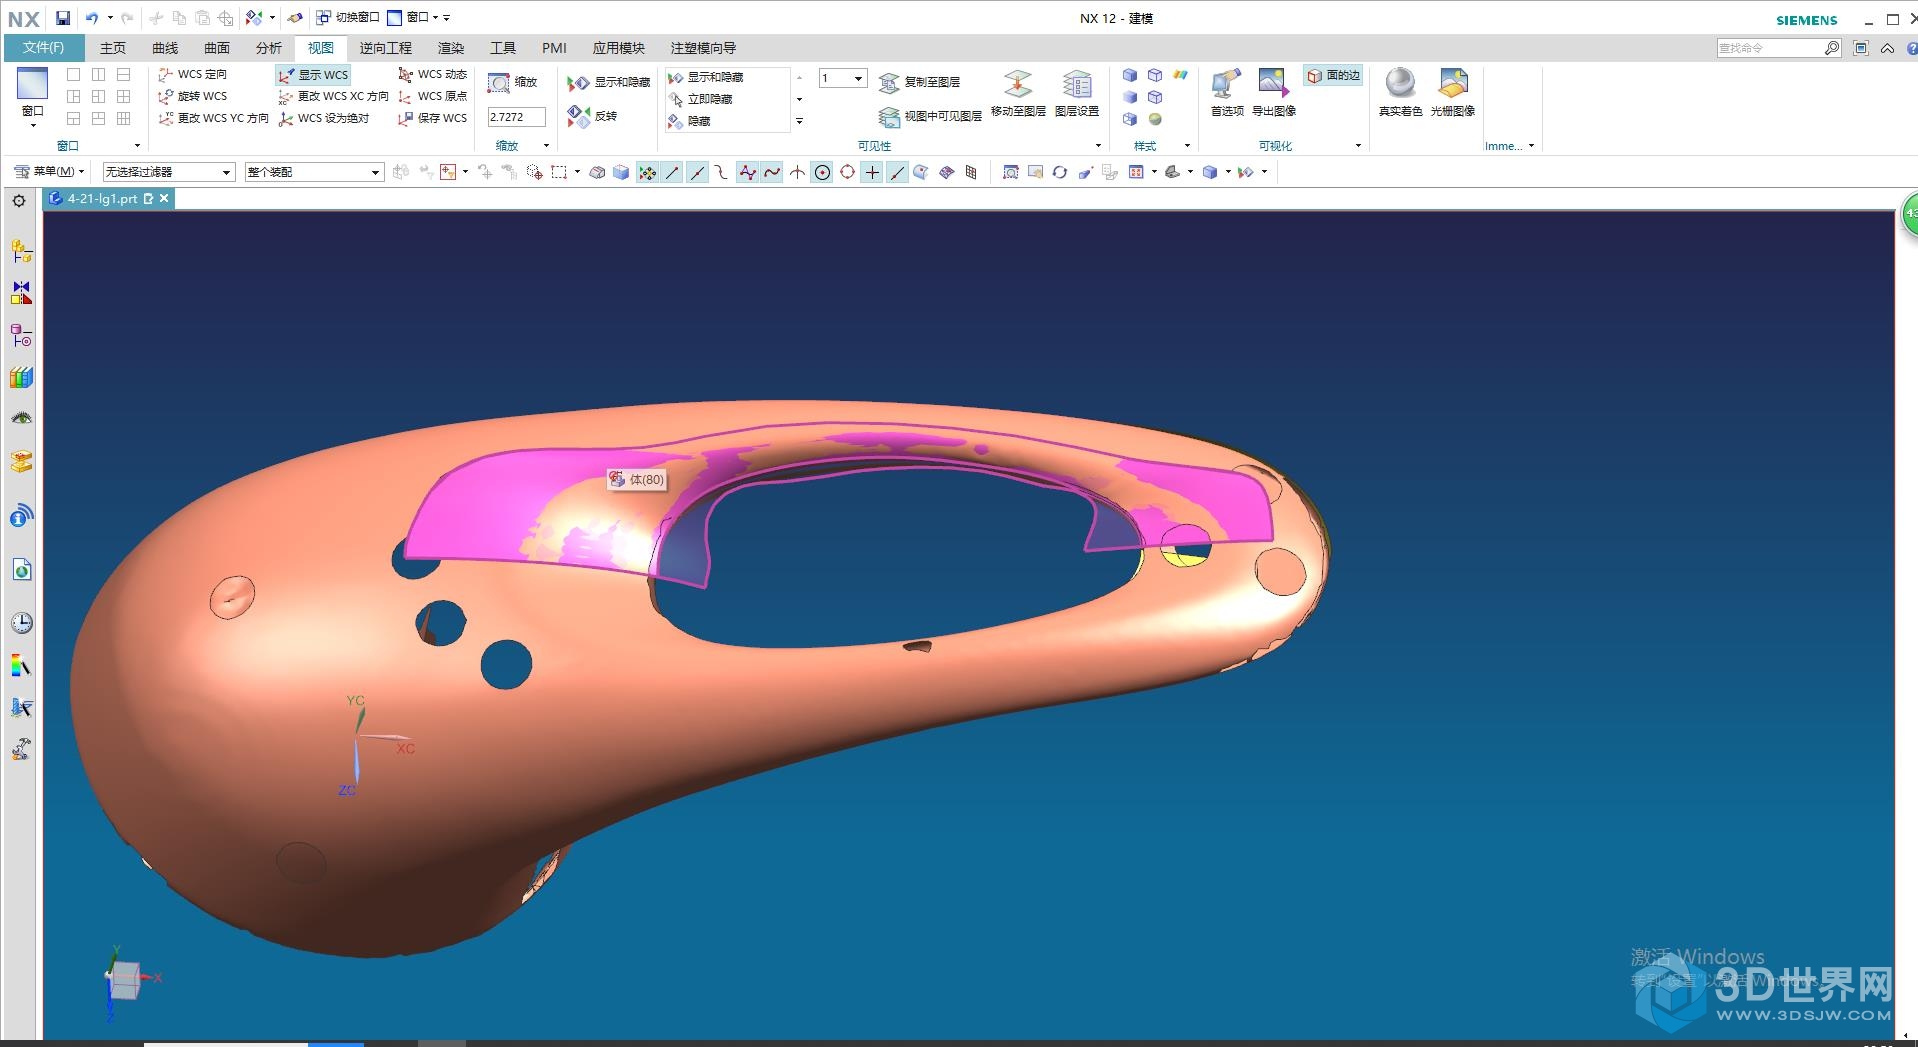Click the rectangle selection icon in selection bar
Image resolution: width=1918 pixels, height=1047 pixels.
pos(559,172)
